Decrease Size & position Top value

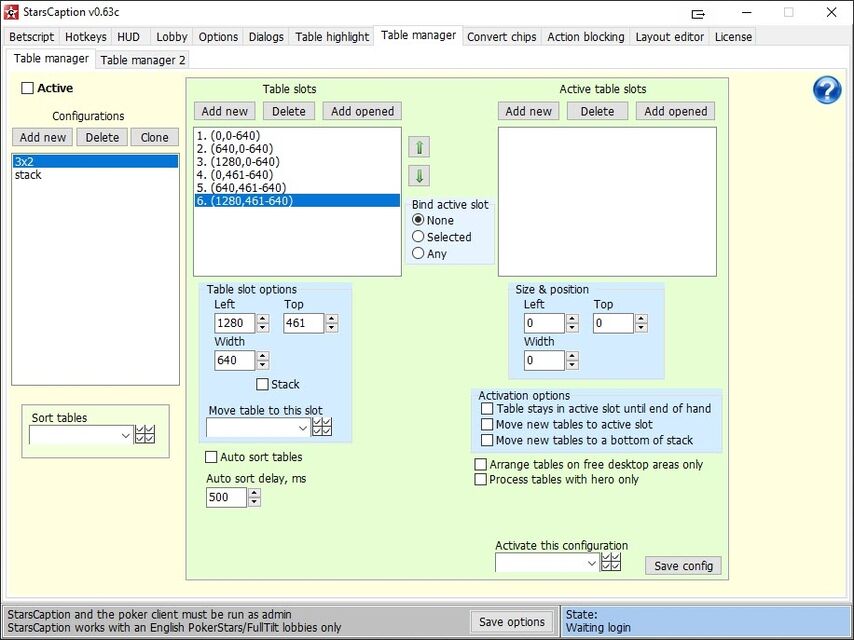coord(642,328)
